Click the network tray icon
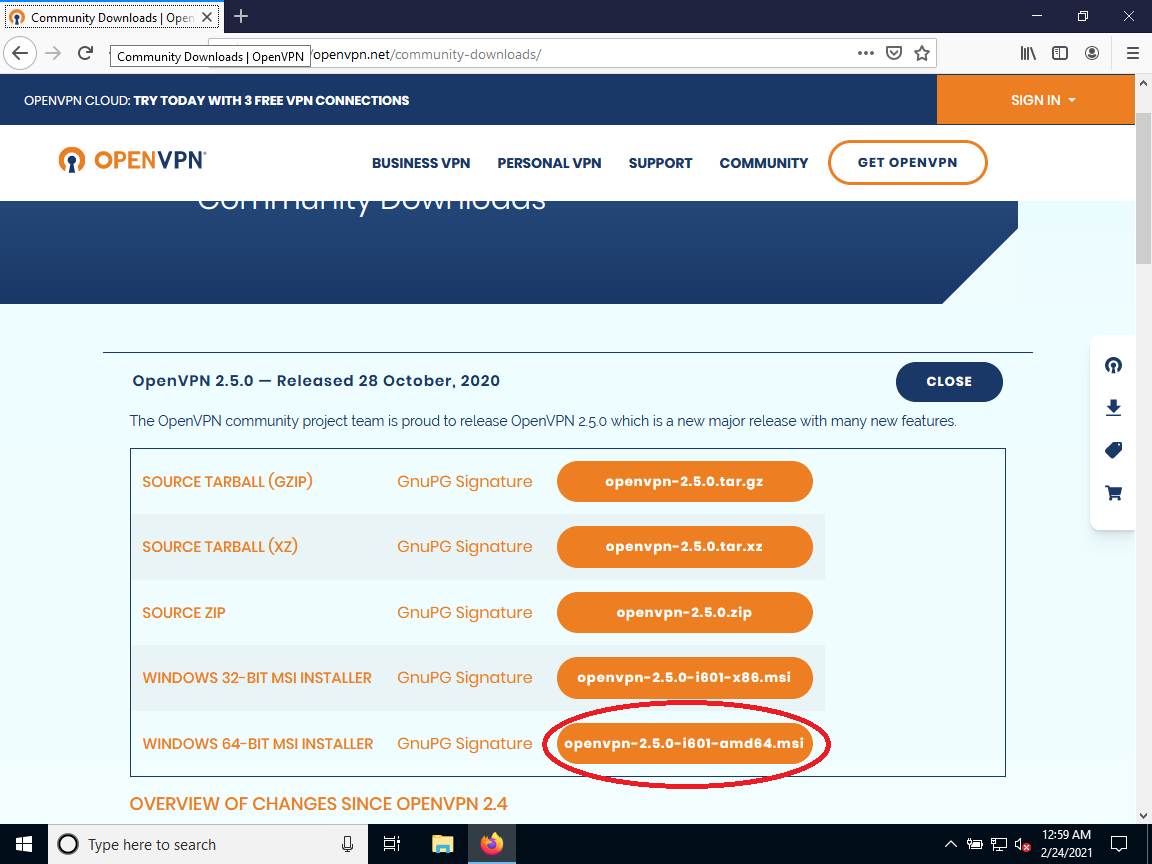The image size is (1152, 864). (998, 844)
